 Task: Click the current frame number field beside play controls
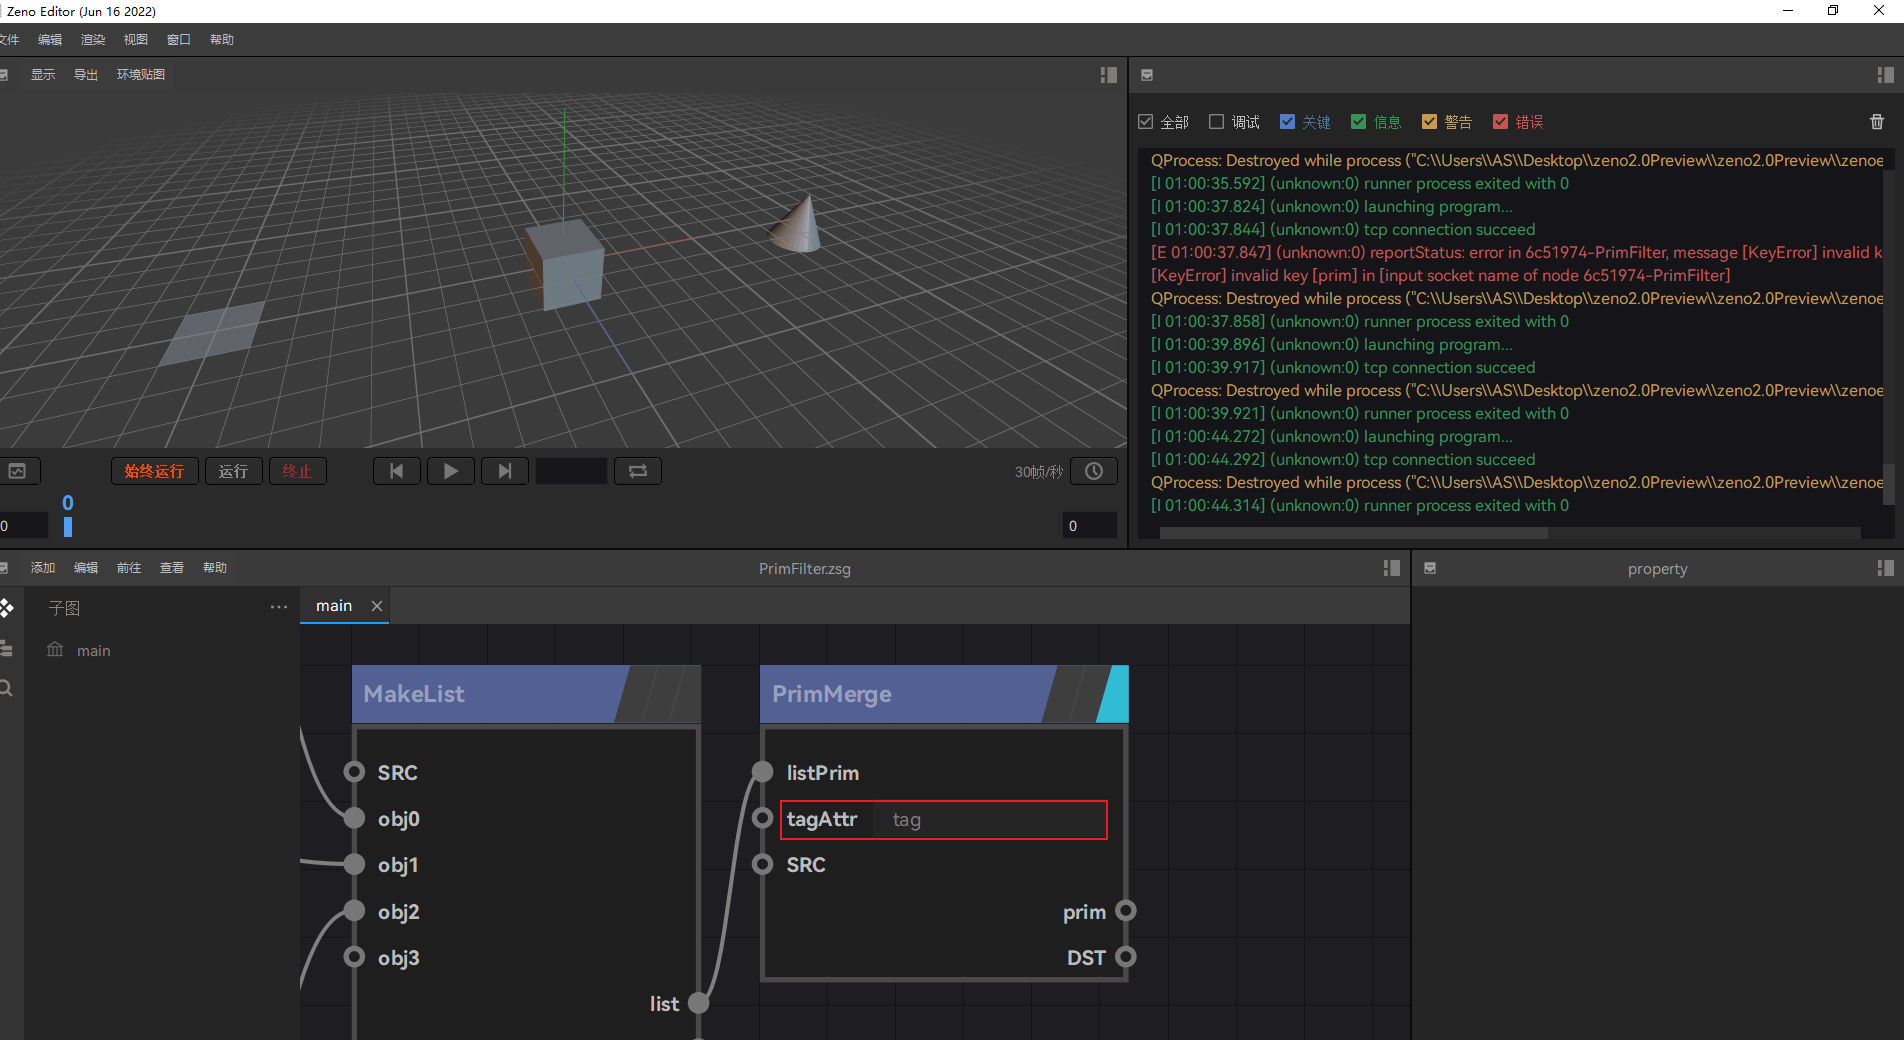click(571, 471)
